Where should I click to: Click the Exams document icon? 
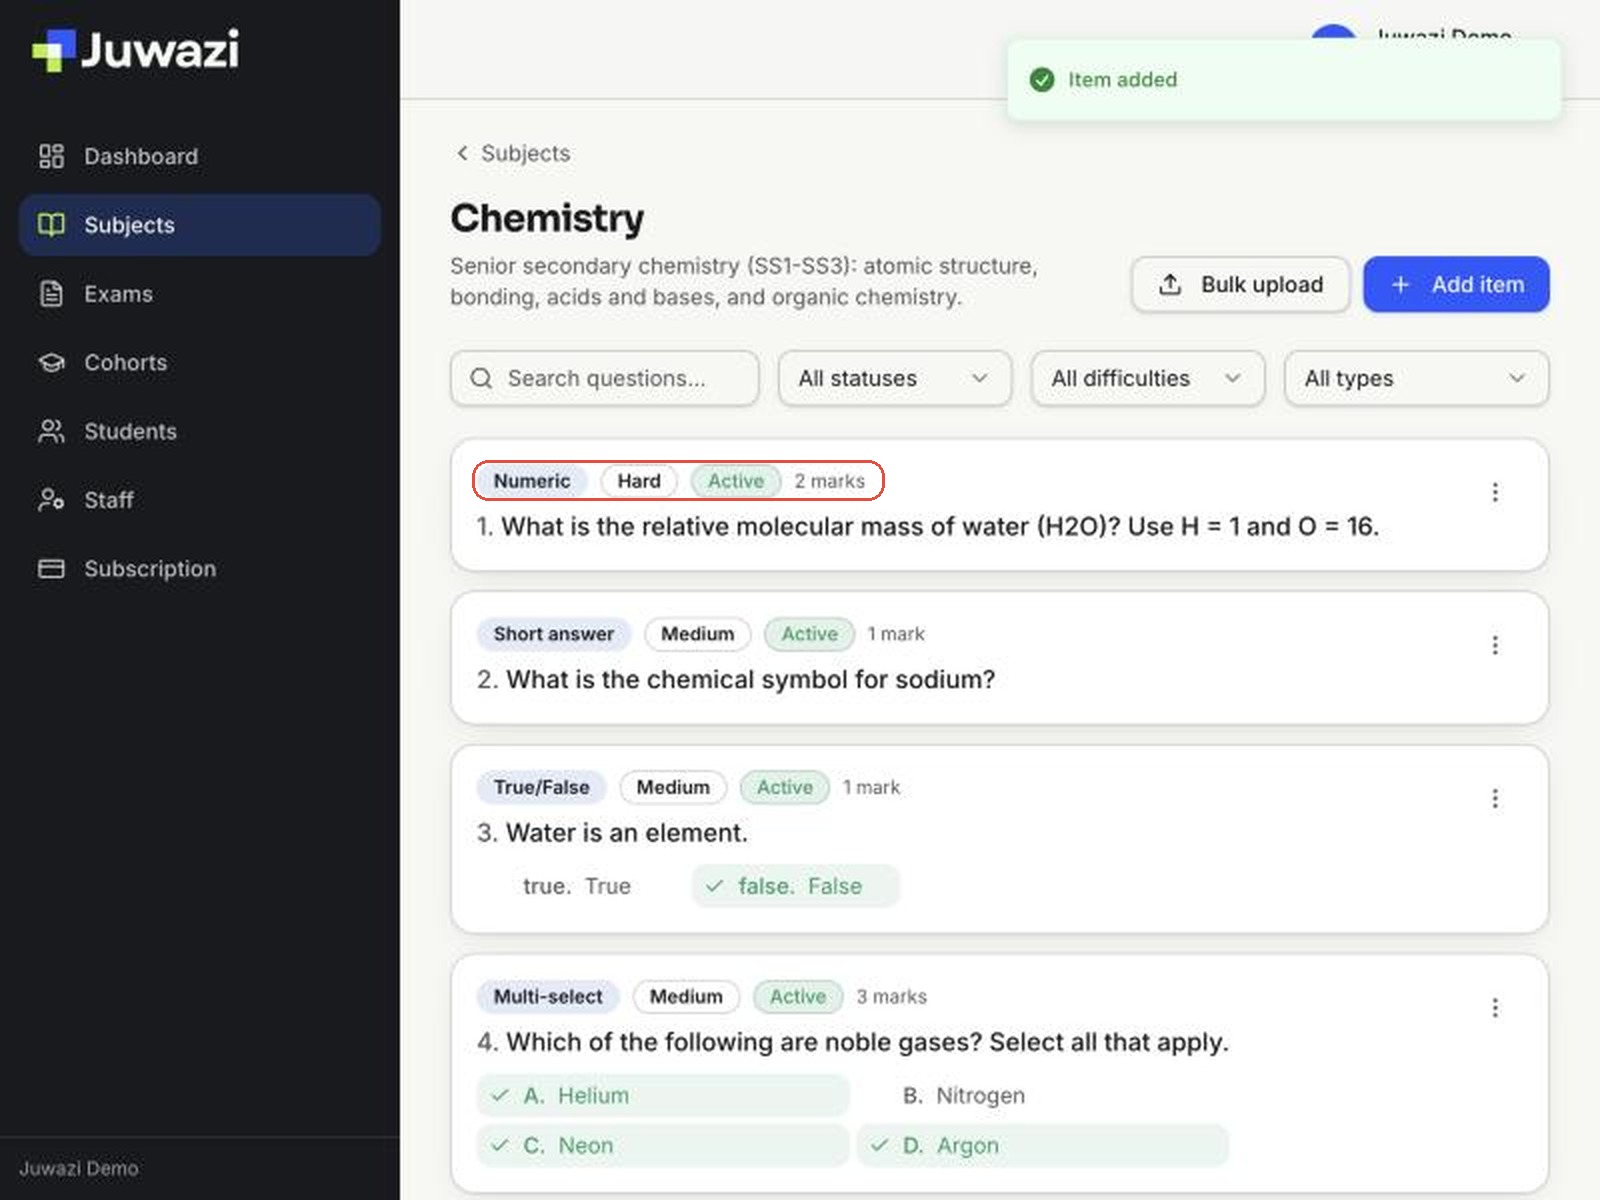pos(51,294)
